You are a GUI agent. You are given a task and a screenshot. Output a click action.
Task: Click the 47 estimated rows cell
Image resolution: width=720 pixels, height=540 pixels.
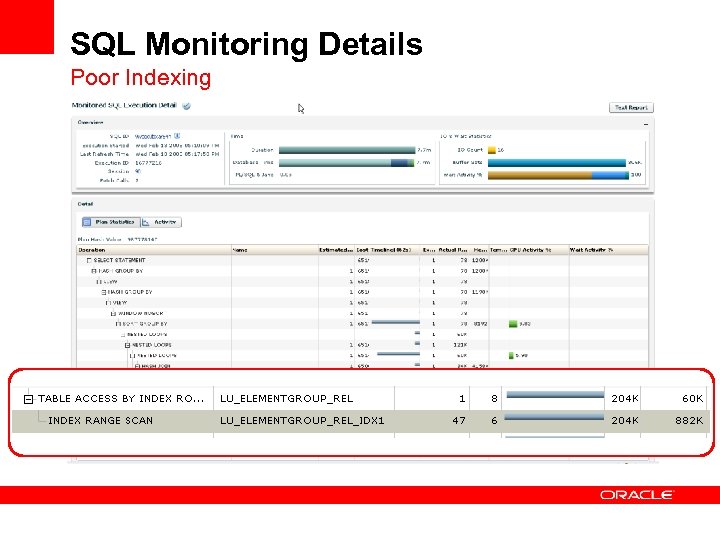(459, 421)
